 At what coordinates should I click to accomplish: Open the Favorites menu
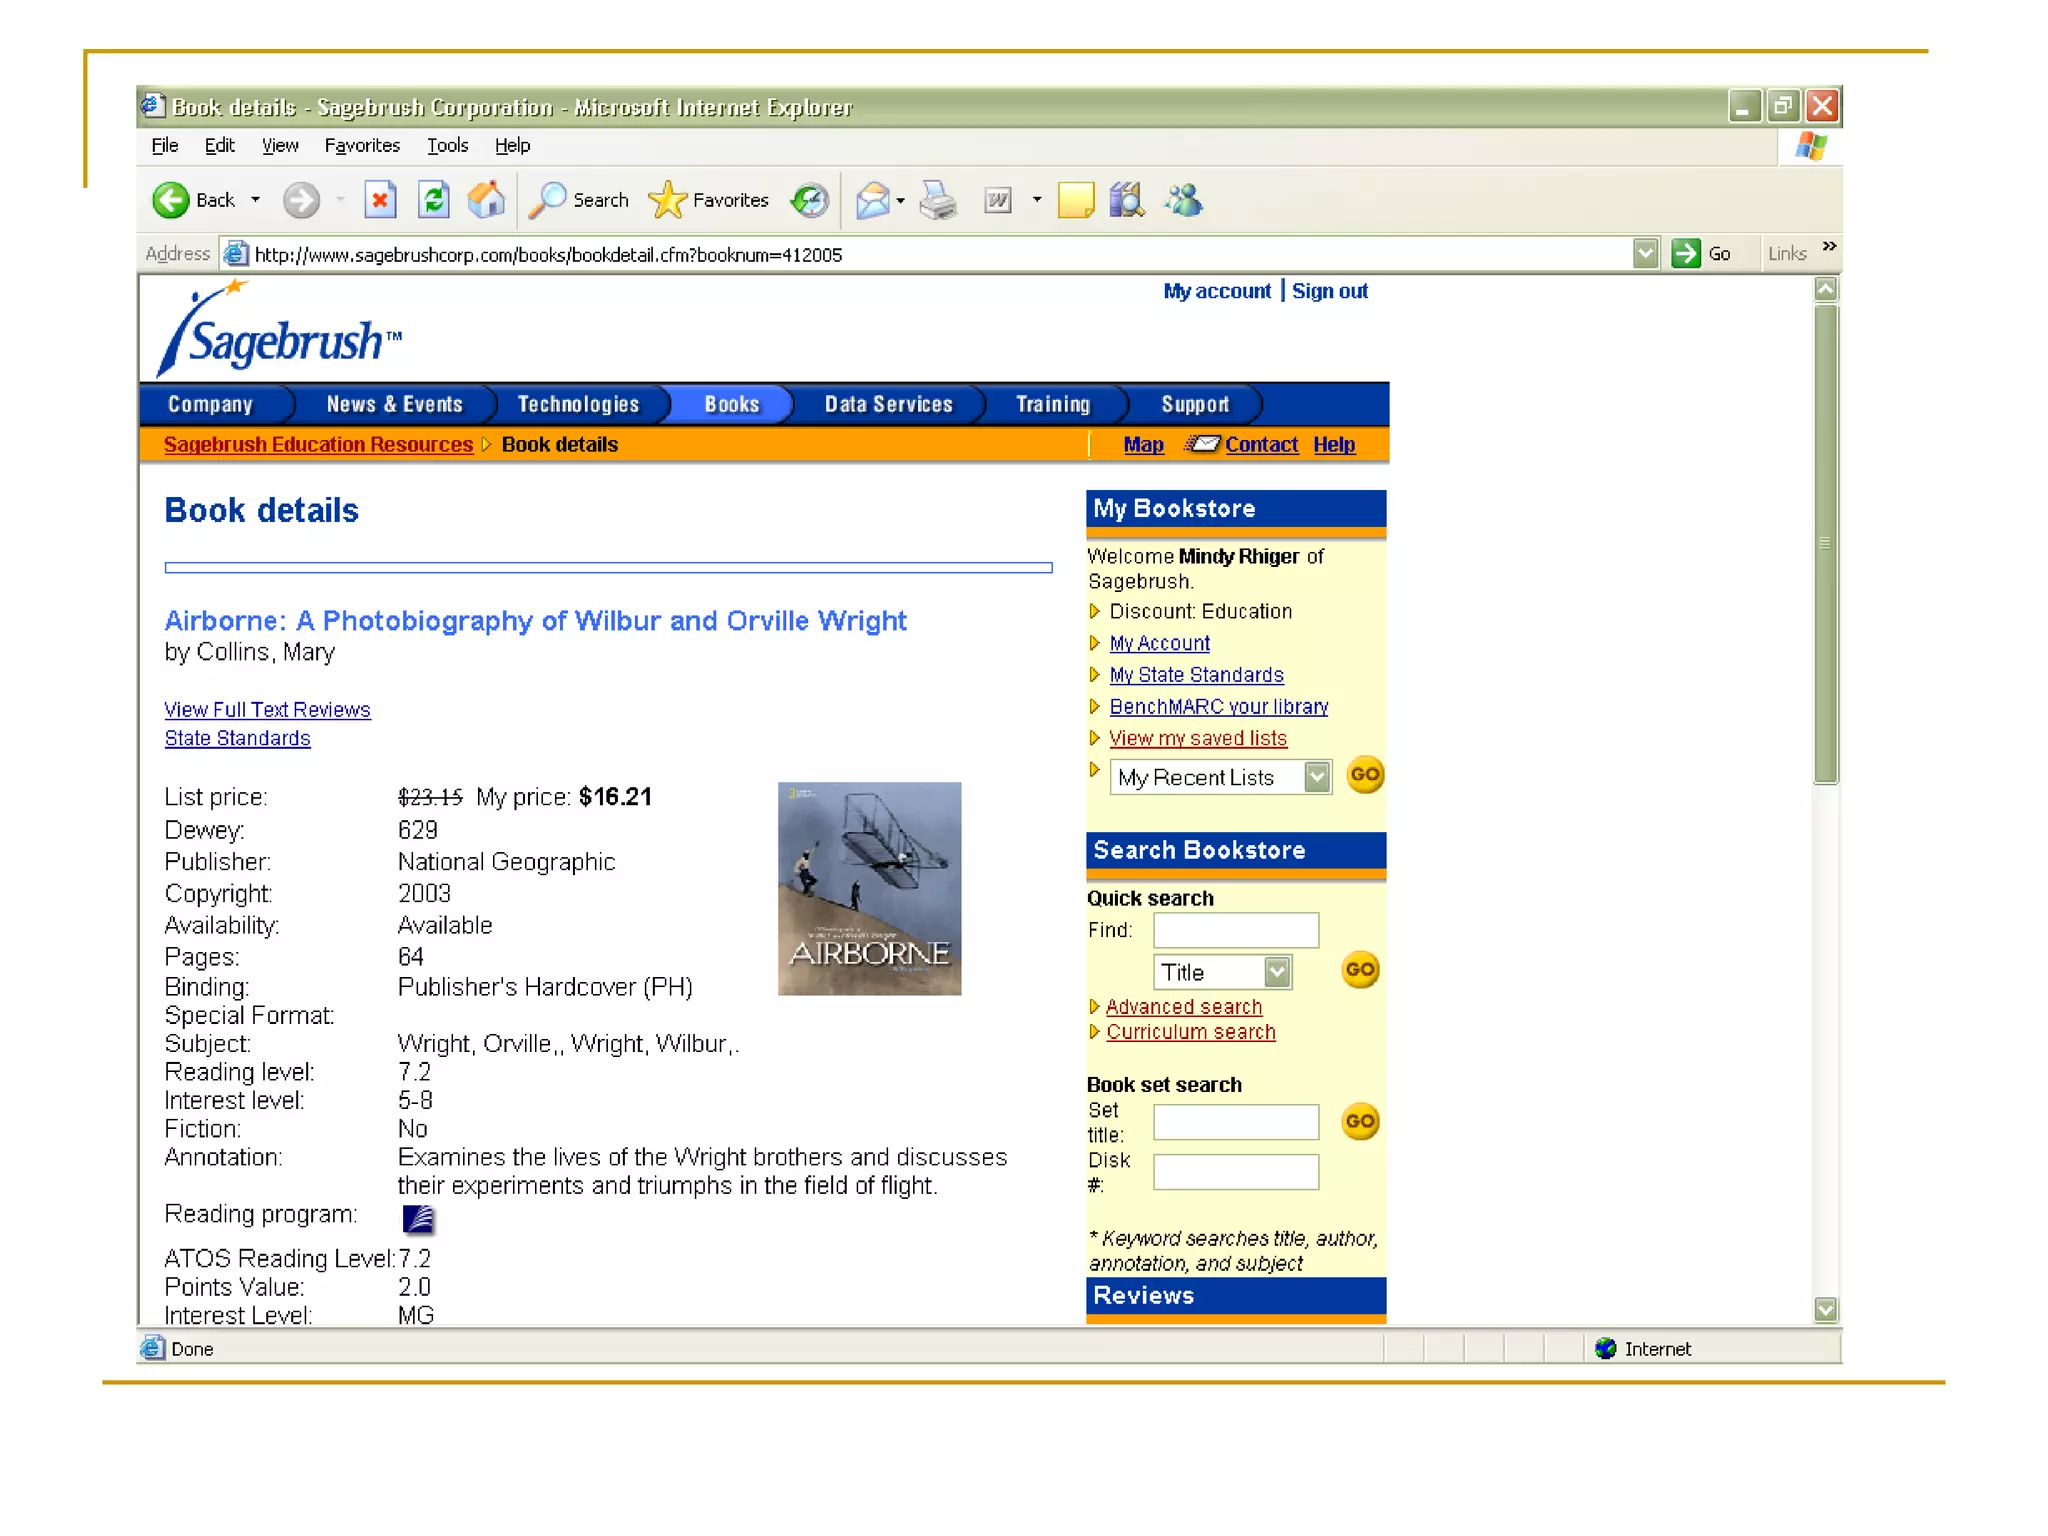pos(361,146)
